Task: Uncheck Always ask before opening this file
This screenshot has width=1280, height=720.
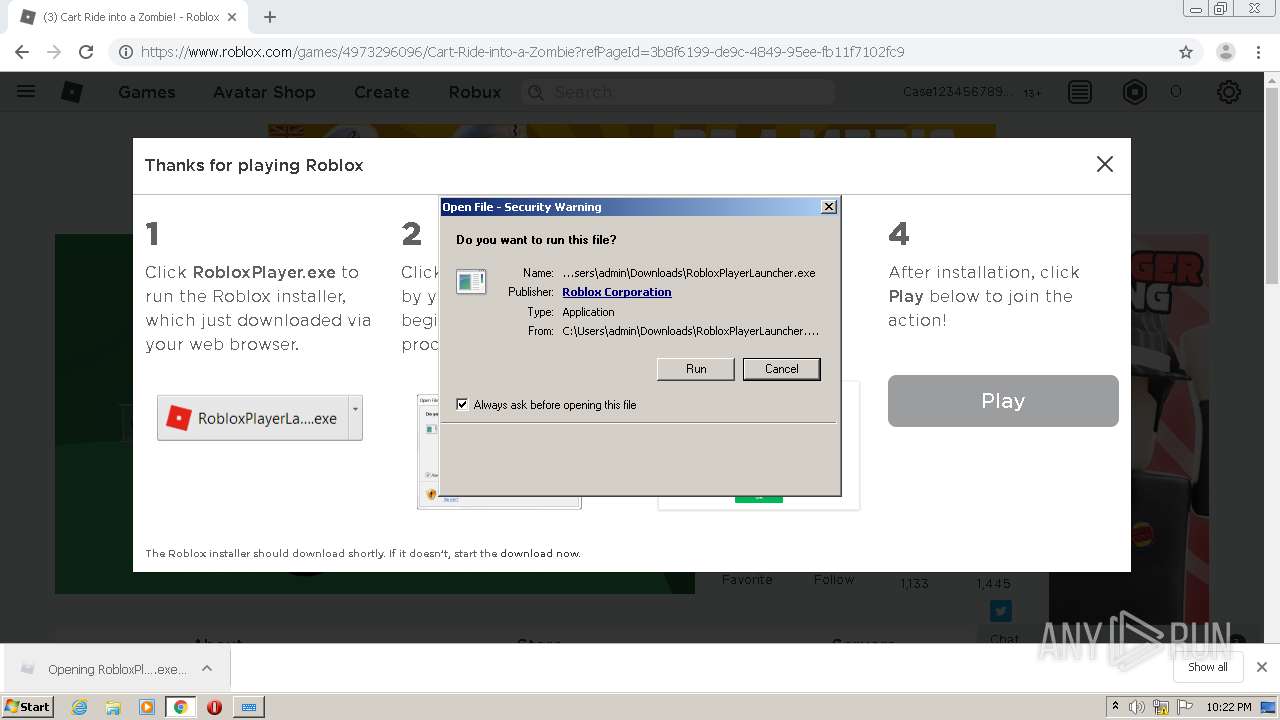Action: click(x=462, y=404)
